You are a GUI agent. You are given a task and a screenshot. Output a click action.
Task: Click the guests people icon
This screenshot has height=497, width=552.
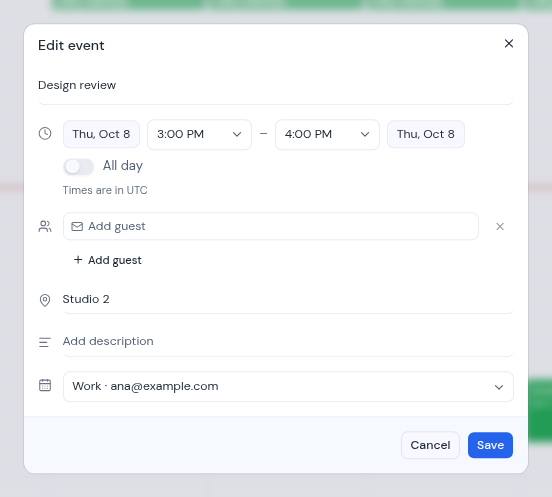click(45, 226)
